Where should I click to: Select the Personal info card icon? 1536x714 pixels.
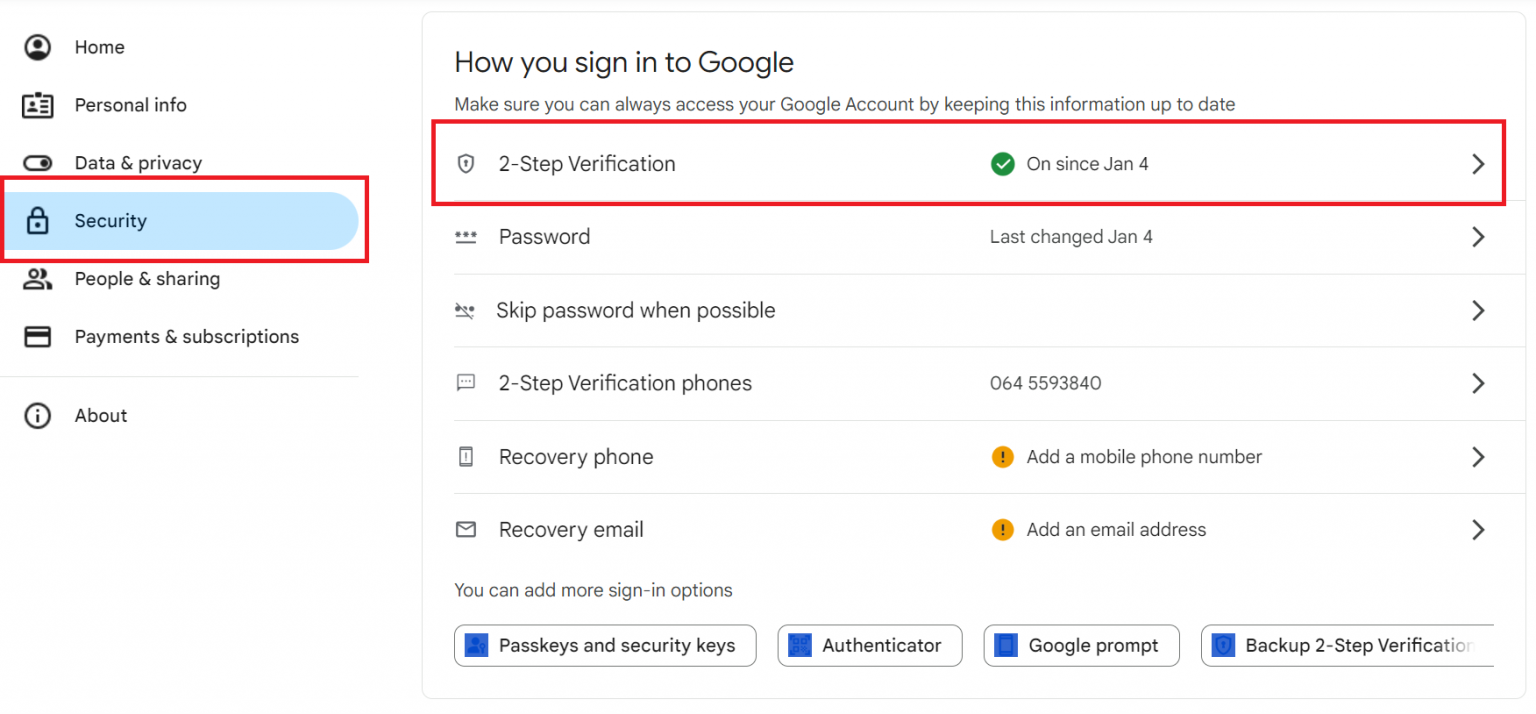pos(37,105)
